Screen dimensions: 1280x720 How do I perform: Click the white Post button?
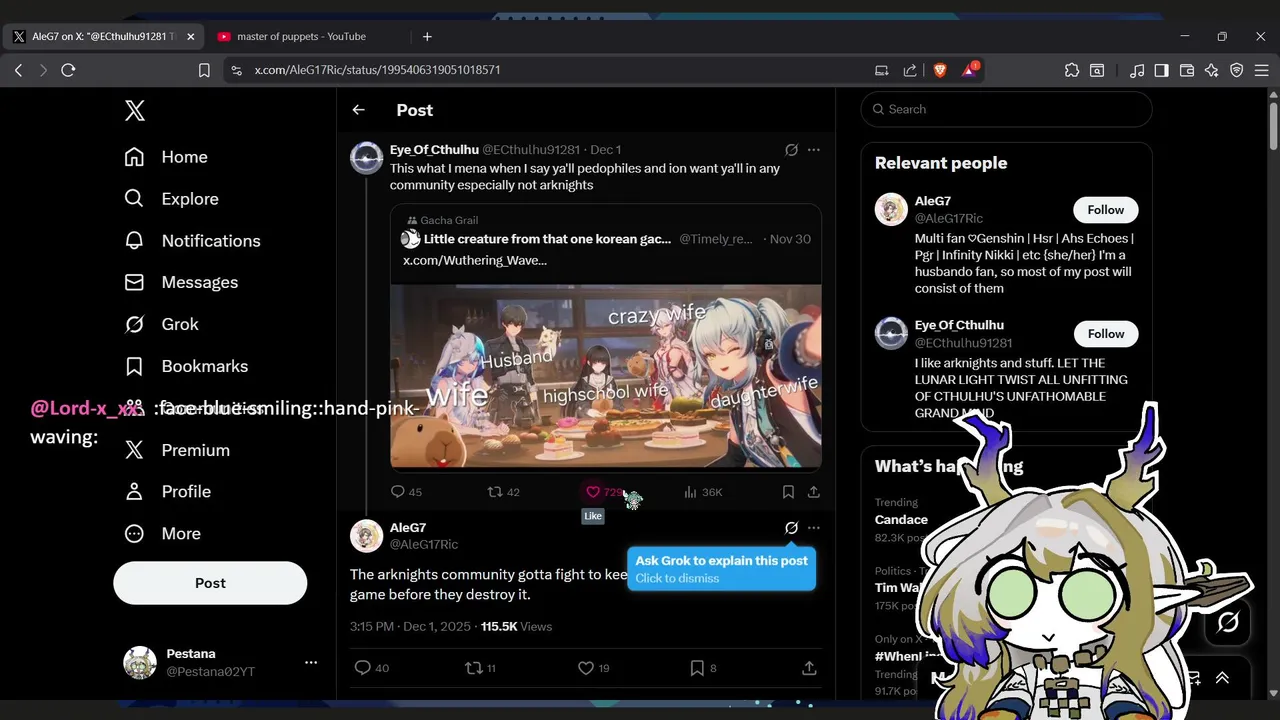[x=210, y=583]
